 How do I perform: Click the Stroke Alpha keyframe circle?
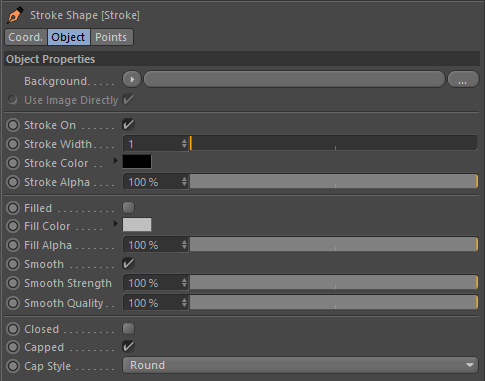(13, 182)
